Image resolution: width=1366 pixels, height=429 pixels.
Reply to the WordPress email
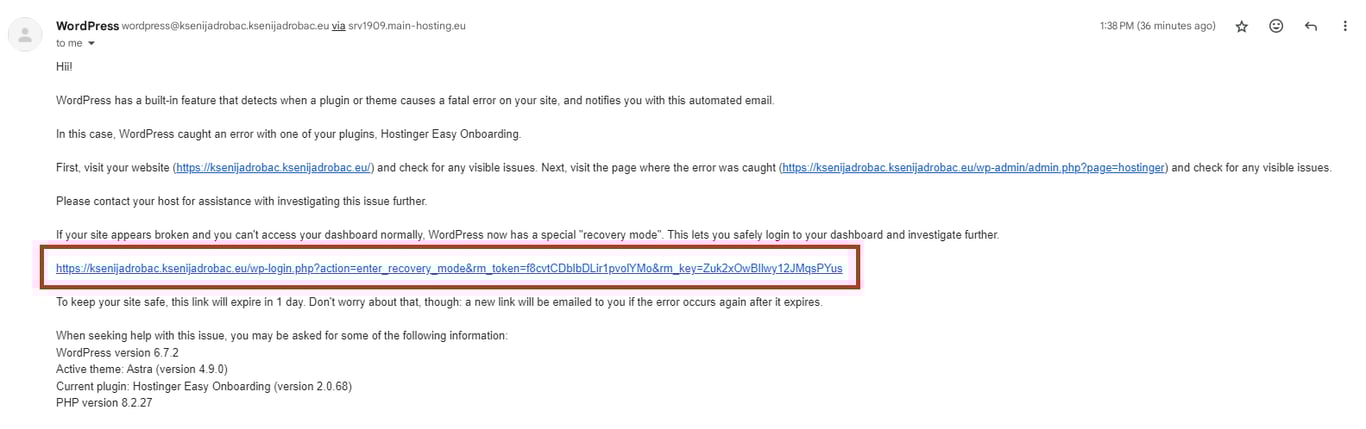coord(1311,27)
